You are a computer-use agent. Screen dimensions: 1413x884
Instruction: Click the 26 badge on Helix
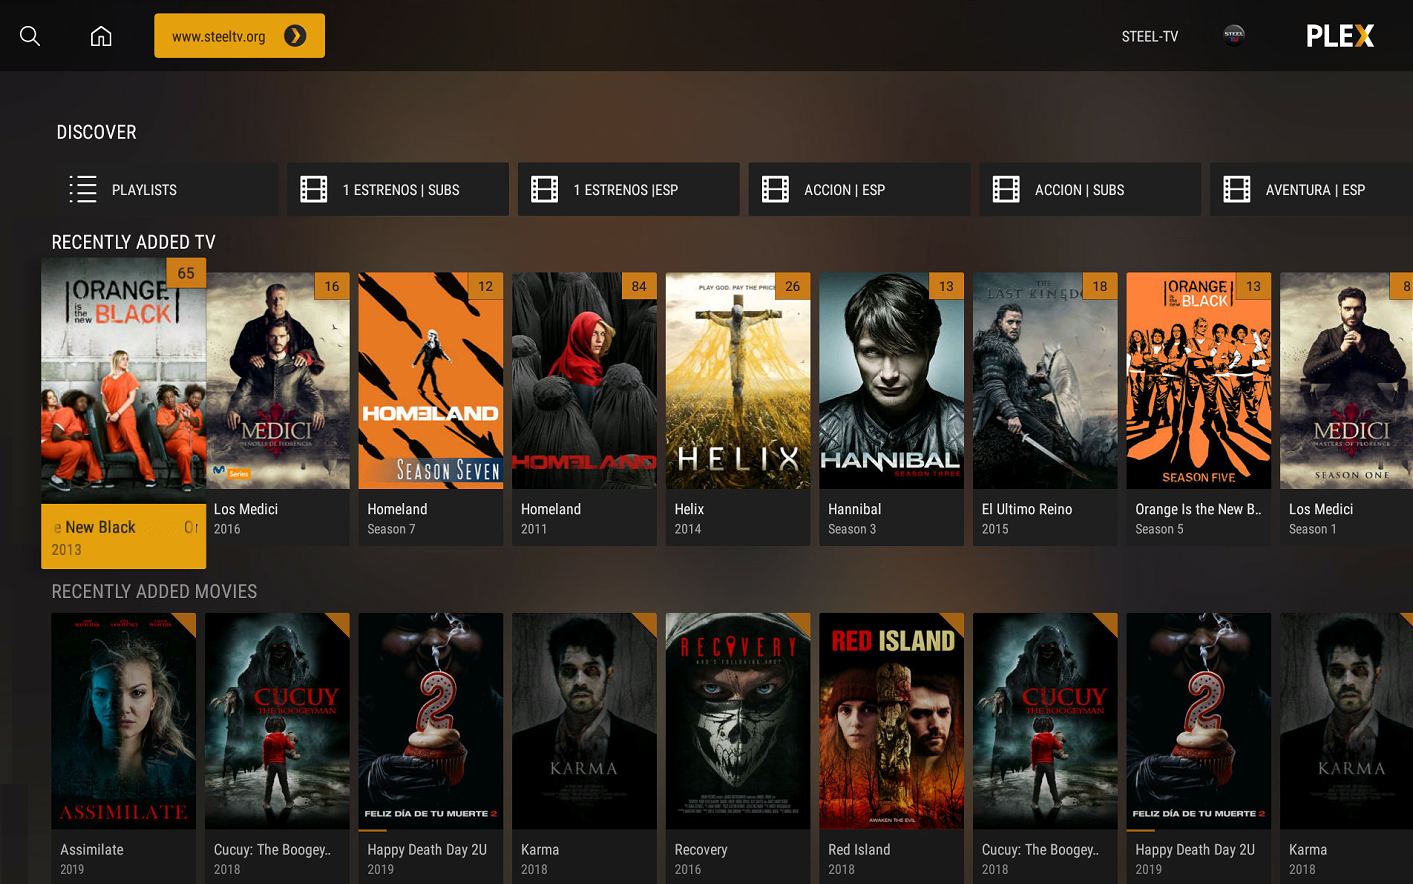pyautogui.click(x=793, y=286)
